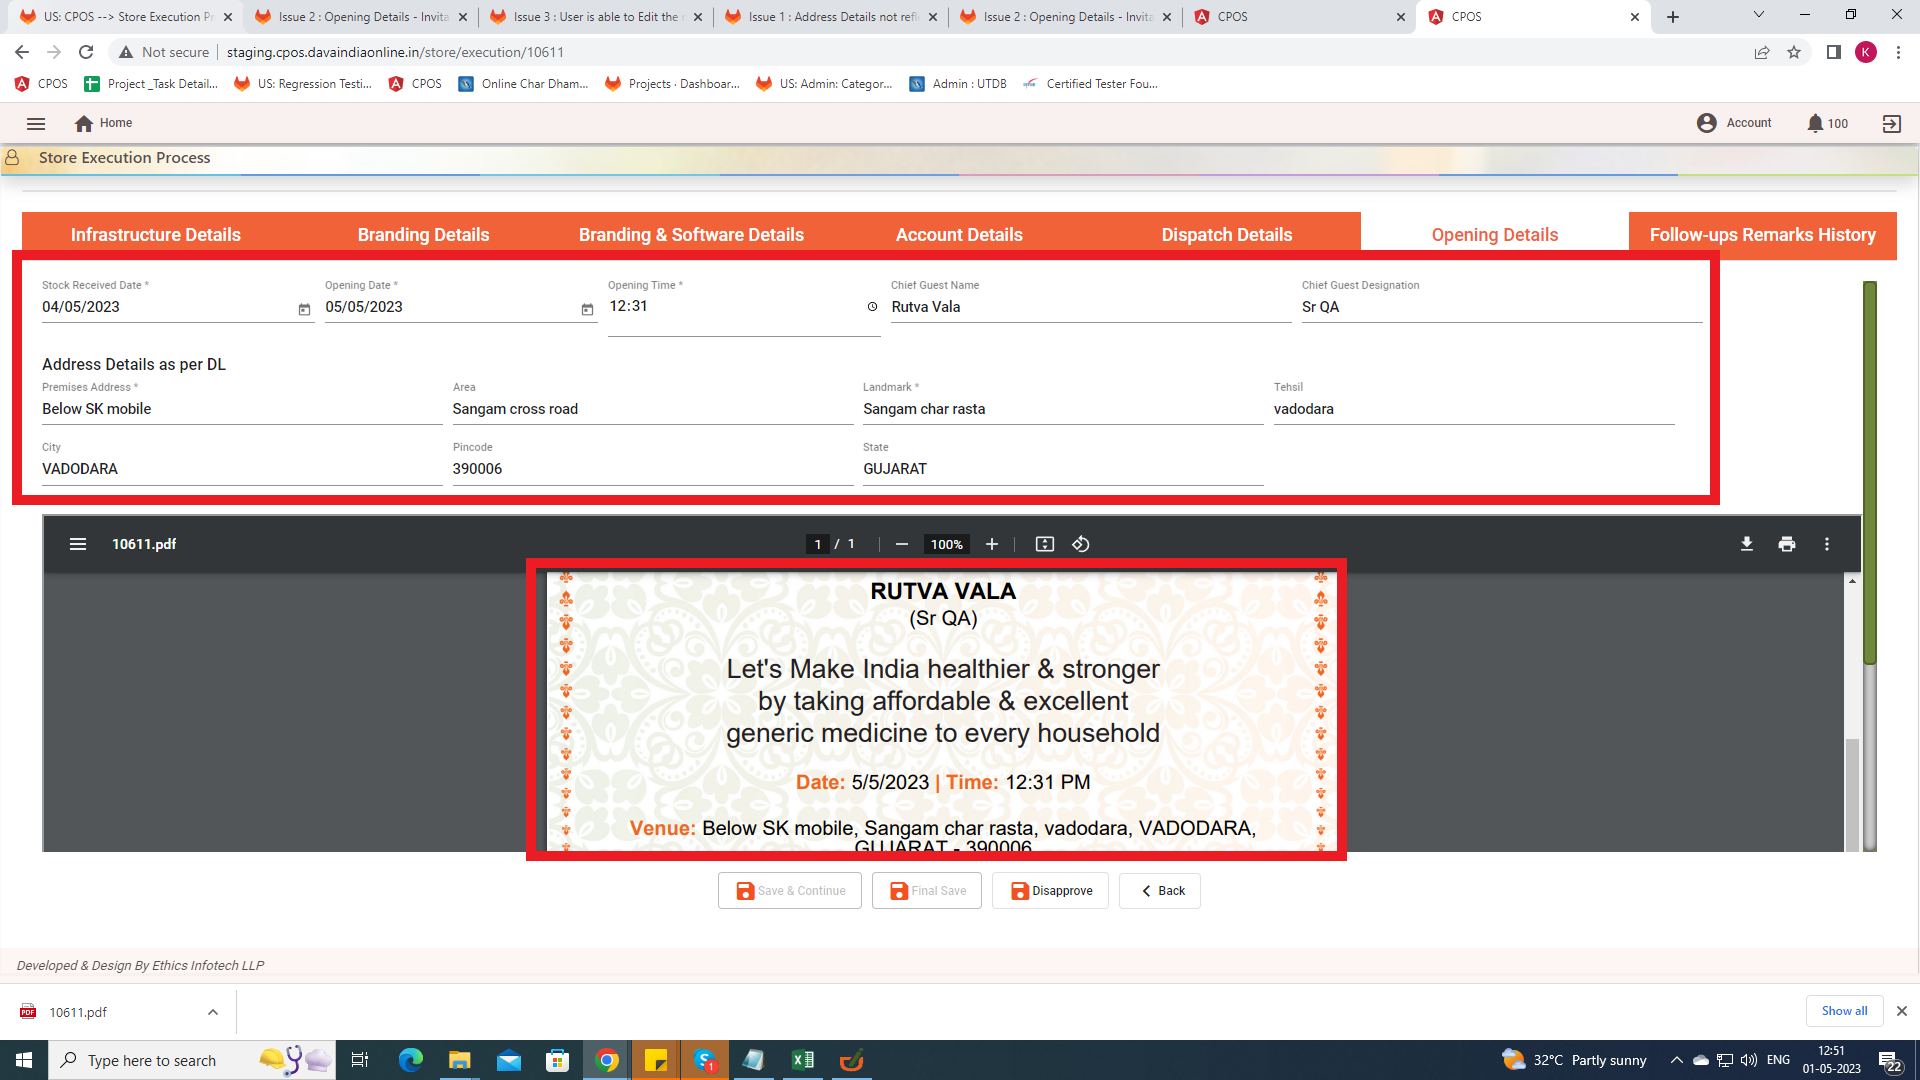Viewport: 1920px width, 1080px height.
Task: Zoom in the PDF viewer
Action: point(991,544)
